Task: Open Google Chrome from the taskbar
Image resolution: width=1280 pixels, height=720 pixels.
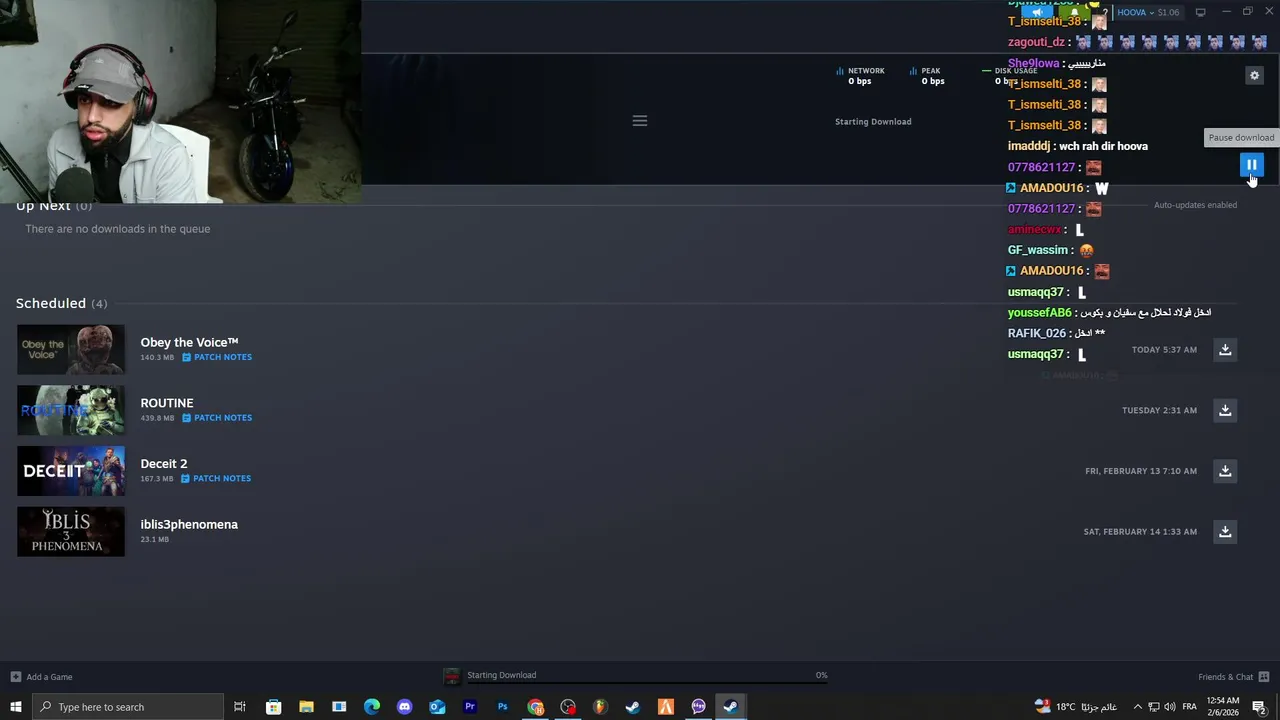Action: (535, 707)
